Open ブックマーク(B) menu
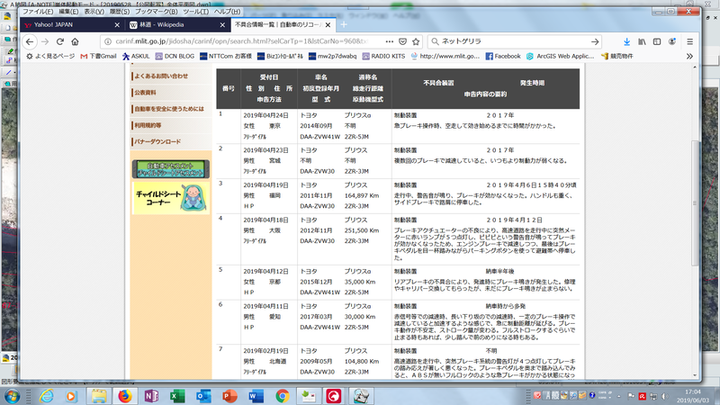Viewport: 720px width, 405px height. coord(156,11)
